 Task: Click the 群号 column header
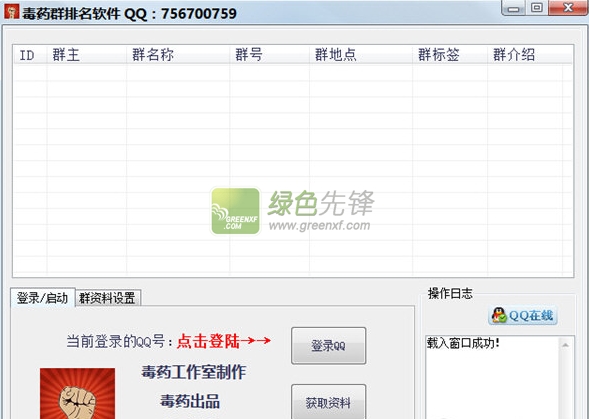(x=270, y=55)
